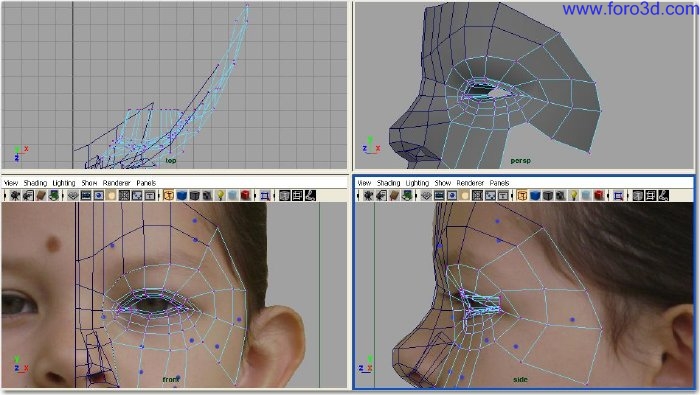This screenshot has height=395, width=700.
Task: Click Select Camera icon in front panel toolbar
Action: (x=15, y=195)
